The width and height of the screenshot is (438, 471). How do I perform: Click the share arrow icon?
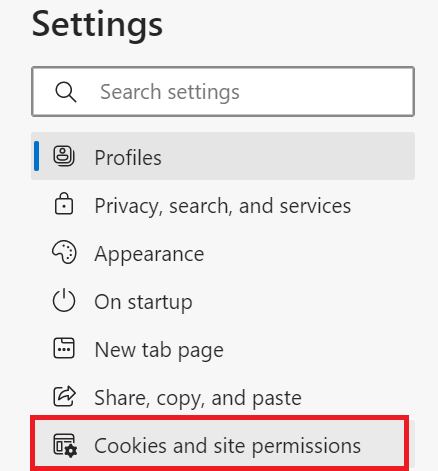click(64, 396)
